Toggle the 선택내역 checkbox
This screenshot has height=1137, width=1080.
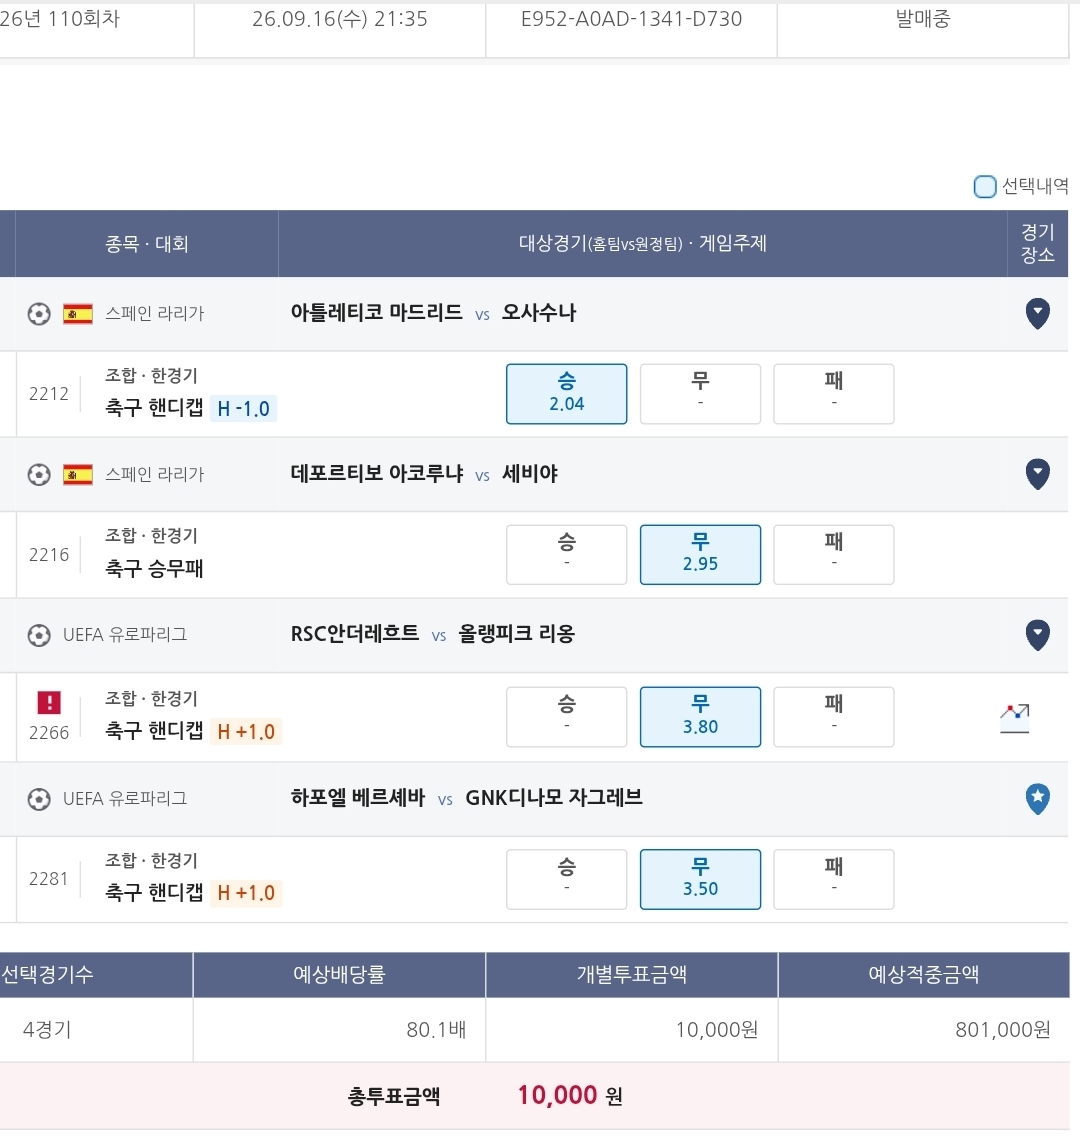coord(984,186)
